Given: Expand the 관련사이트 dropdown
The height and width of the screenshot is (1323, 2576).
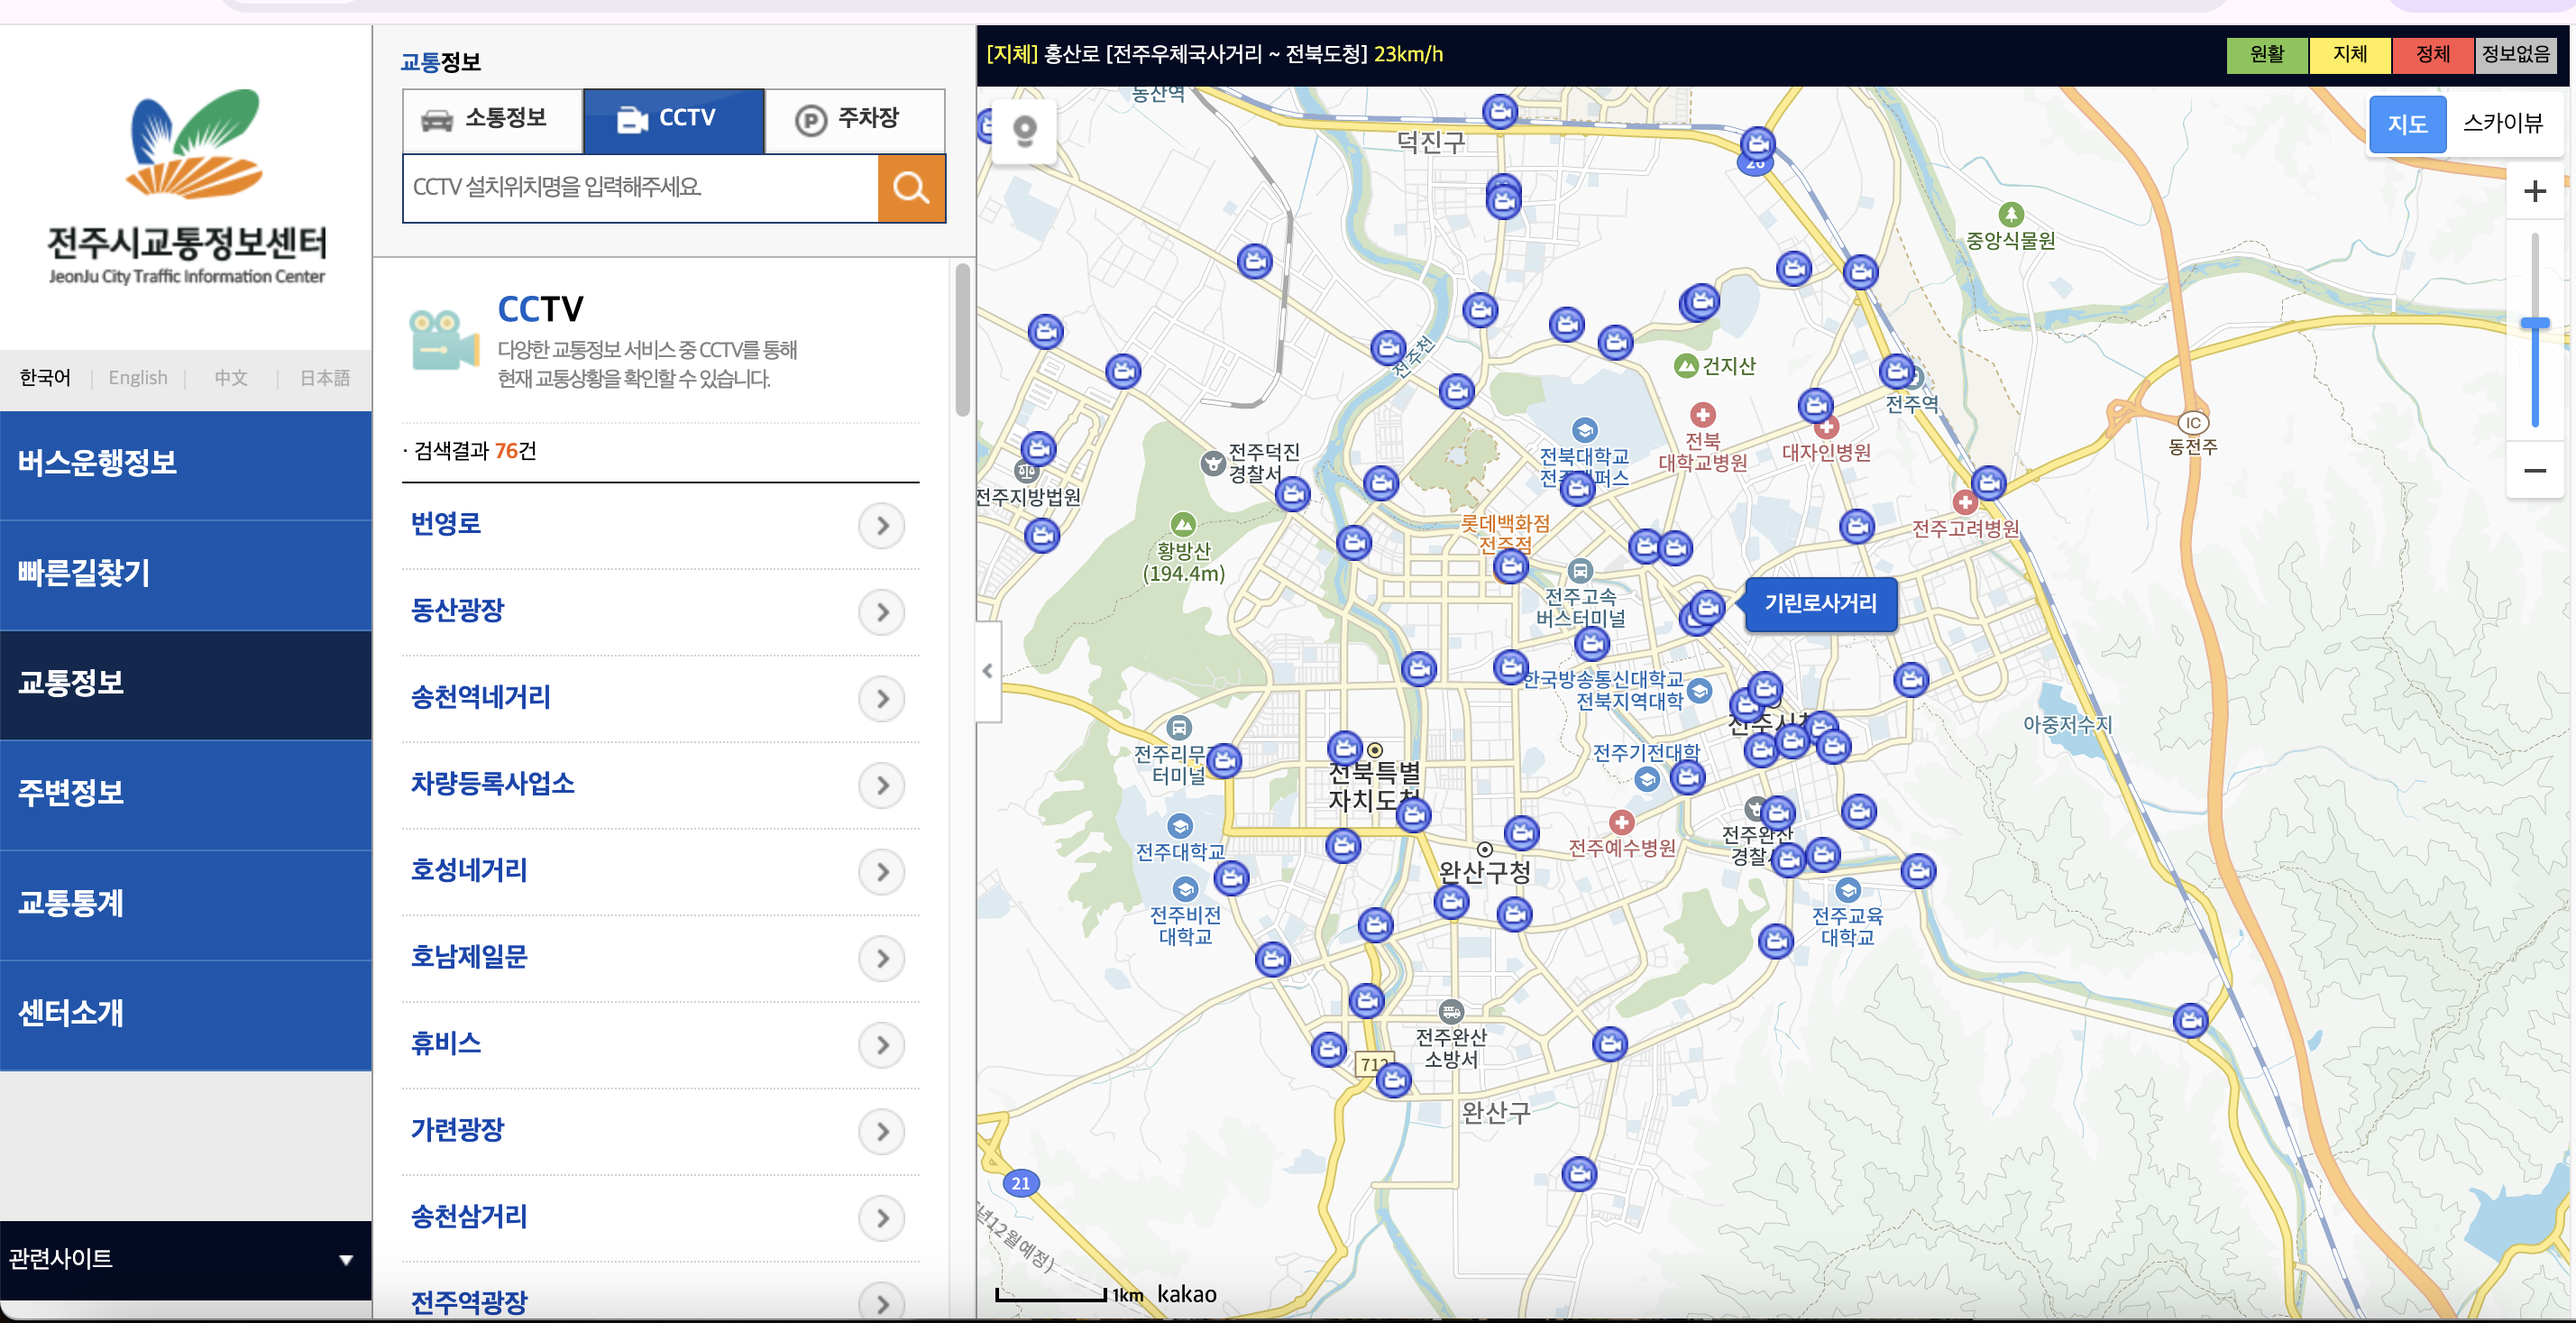Looking at the screenshot, I should pyautogui.click(x=186, y=1259).
